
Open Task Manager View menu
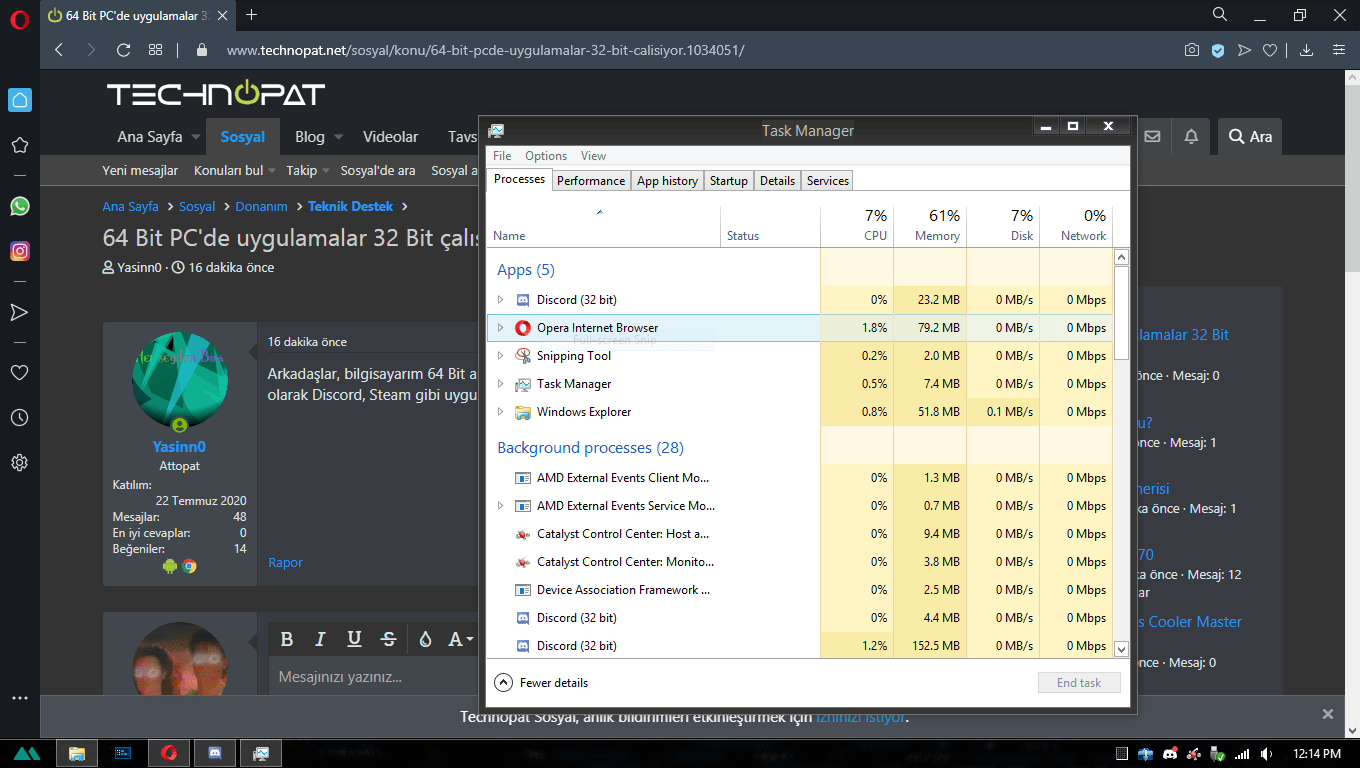(593, 156)
